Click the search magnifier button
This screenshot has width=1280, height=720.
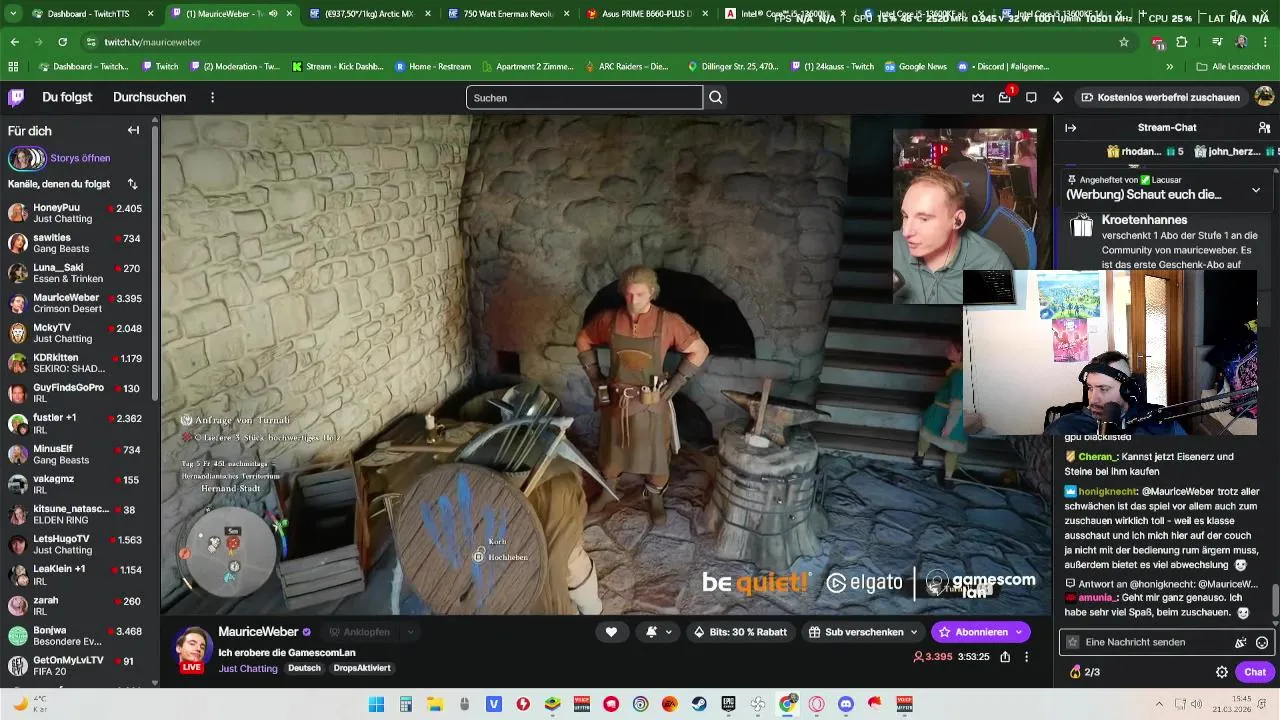(x=716, y=97)
